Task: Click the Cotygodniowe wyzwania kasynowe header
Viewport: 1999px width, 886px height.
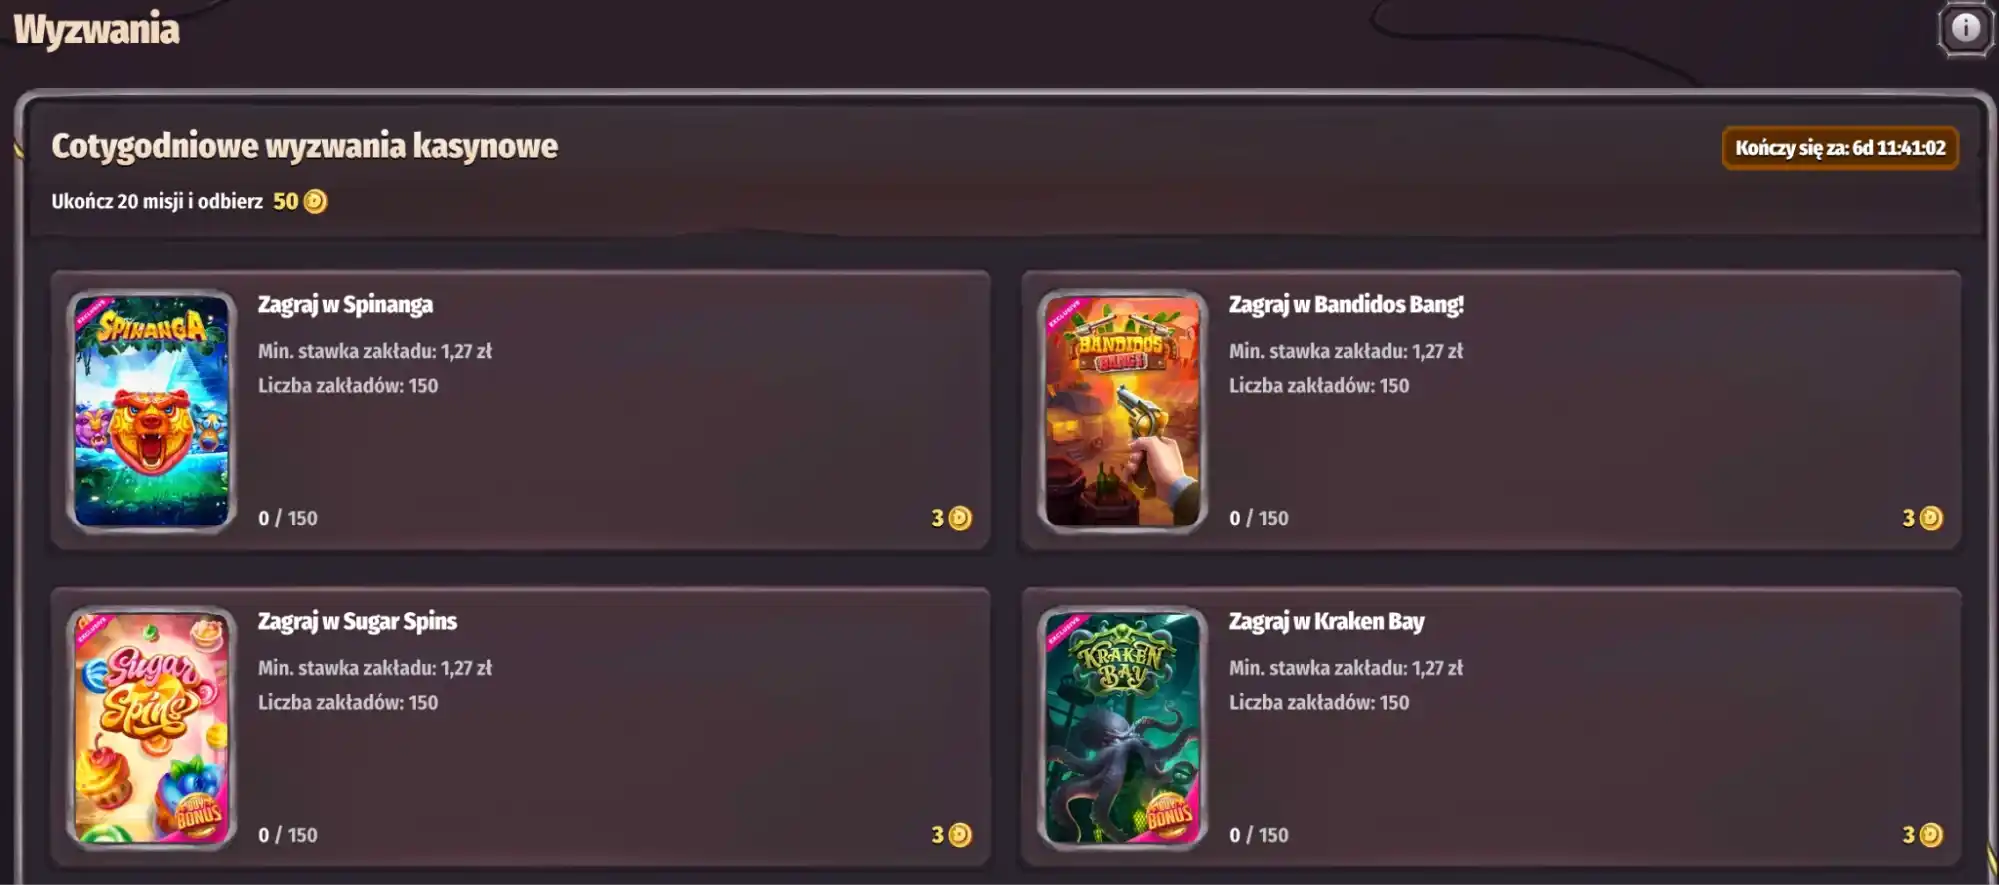Action: [x=305, y=146]
